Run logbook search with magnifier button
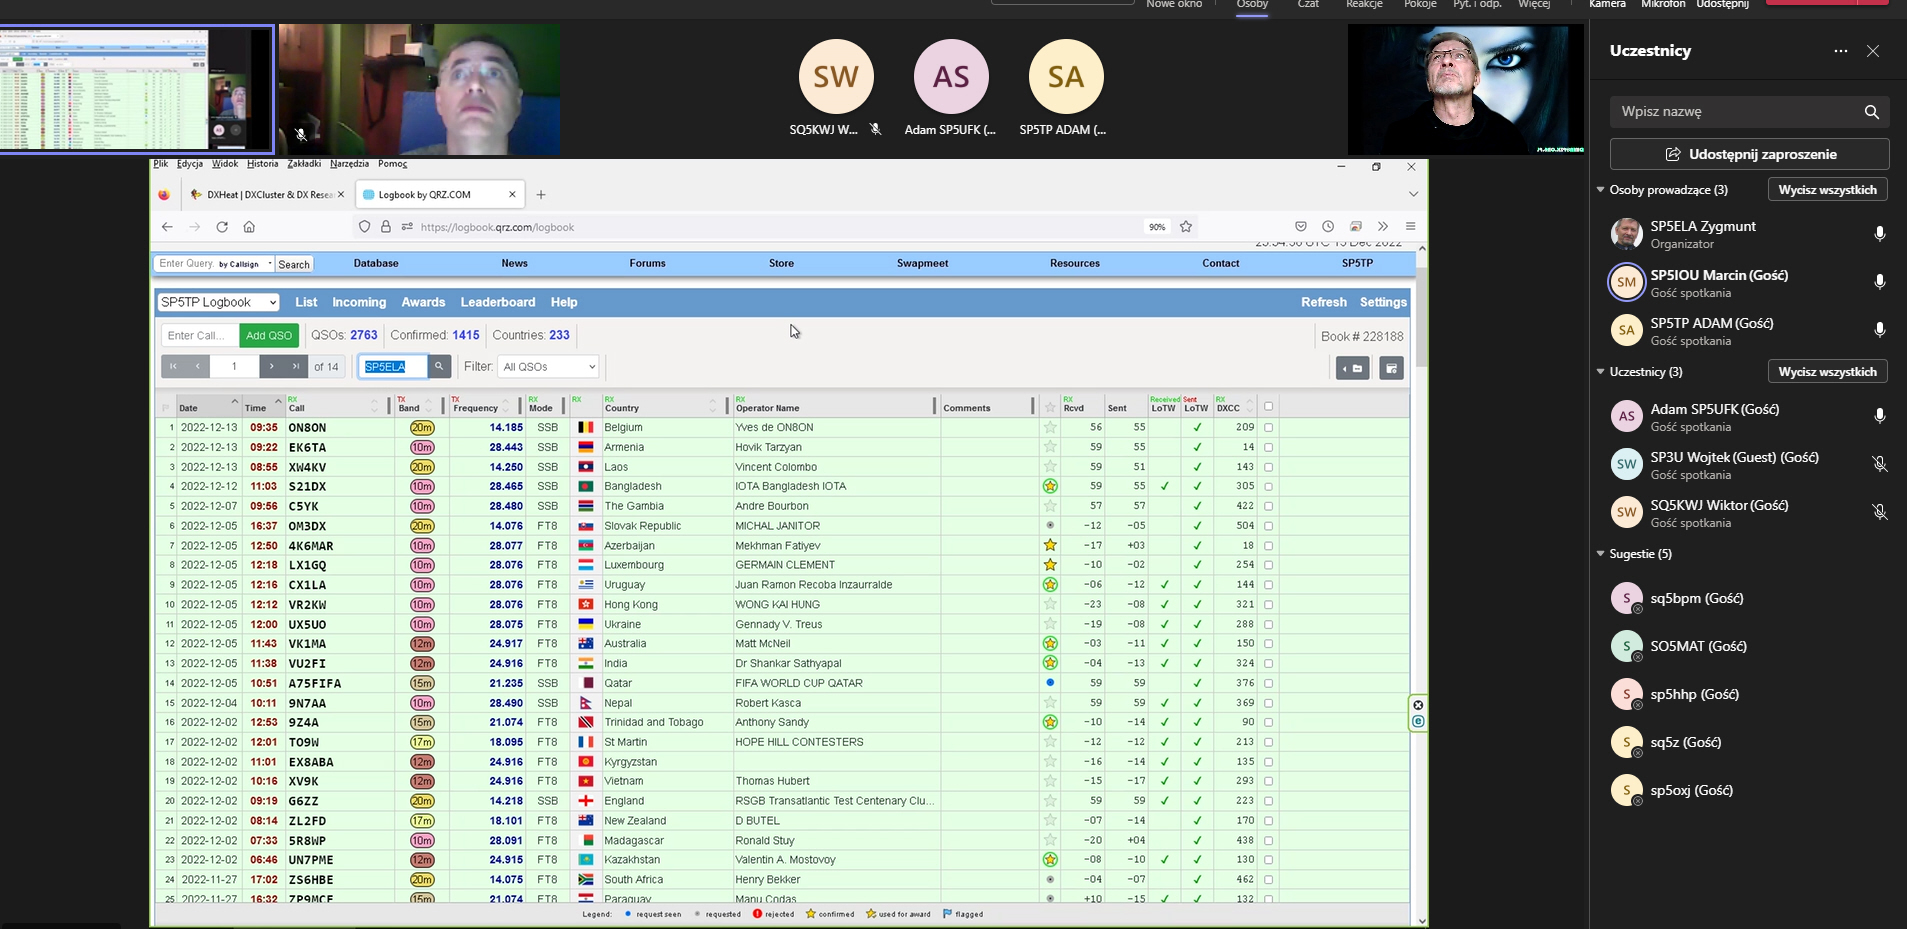Image resolution: width=1907 pixels, height=929 pixels. coord(439,367)
